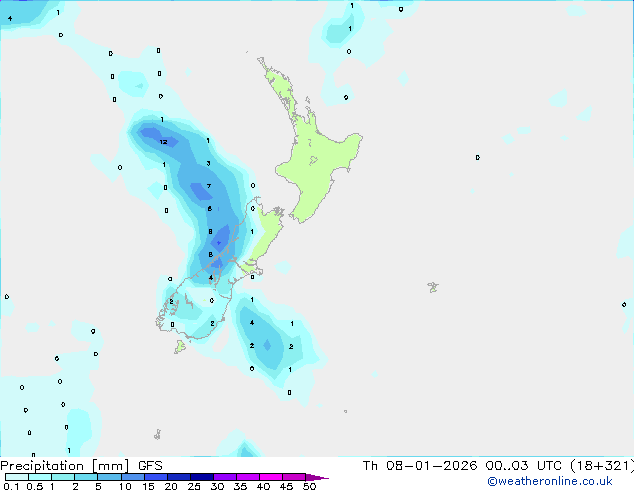Click the legend label '35'
Image resolution: width=634 pixels, height=490 pixels.
tap(240, 486)
